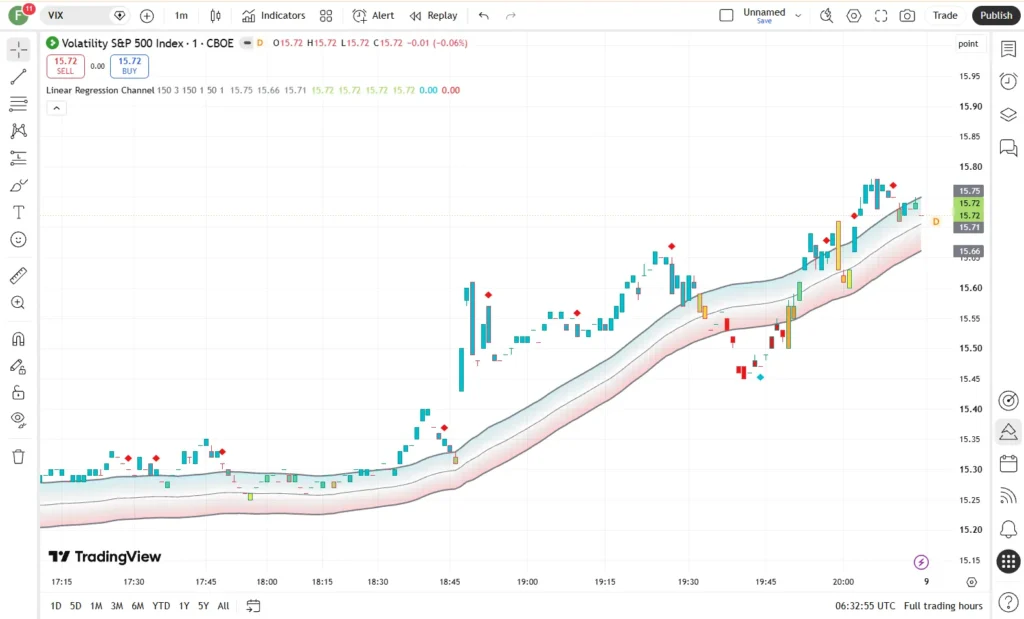
Task: Open the notifications bell icon
Action: 1008,528
